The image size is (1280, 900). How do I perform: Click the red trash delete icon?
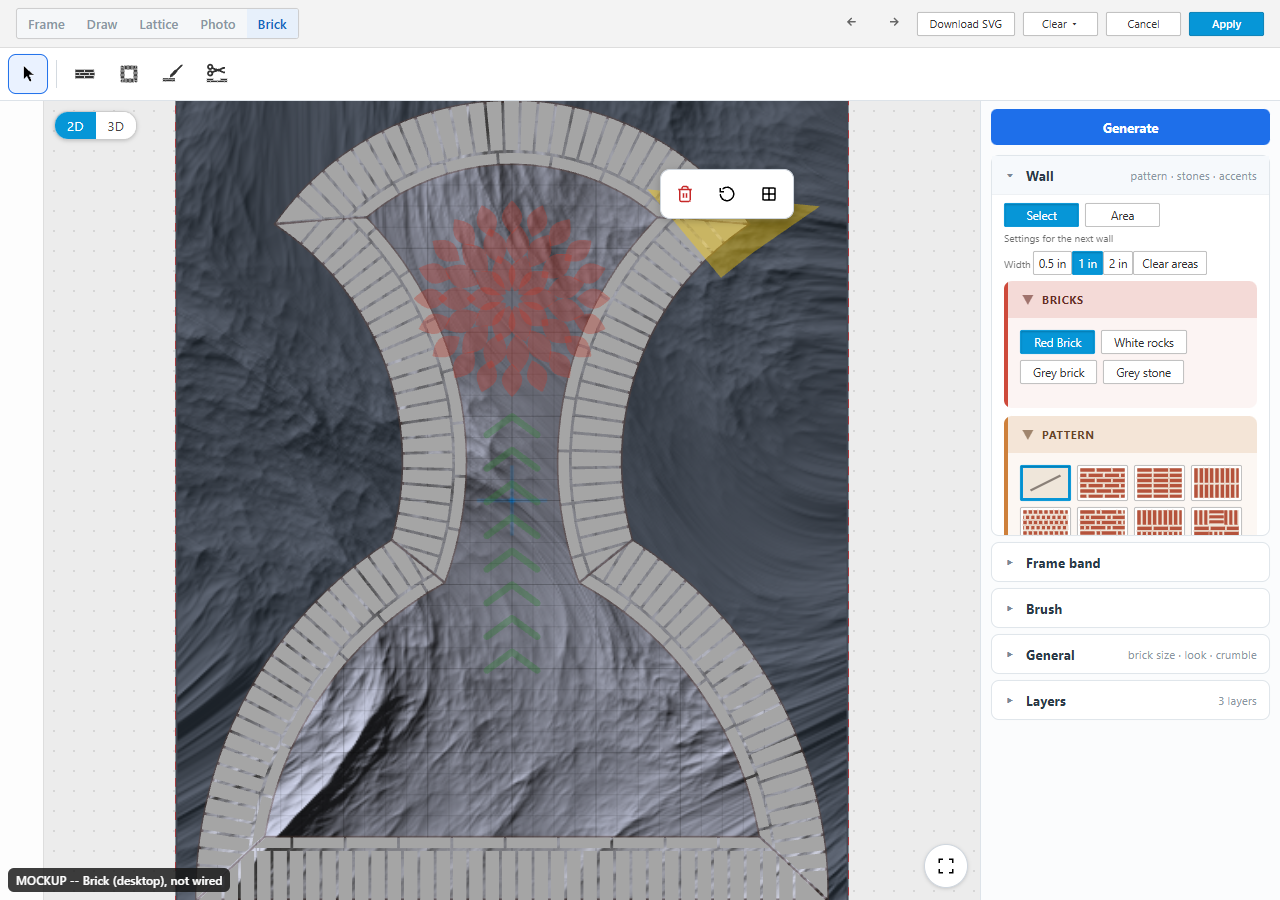coord(685,194)
